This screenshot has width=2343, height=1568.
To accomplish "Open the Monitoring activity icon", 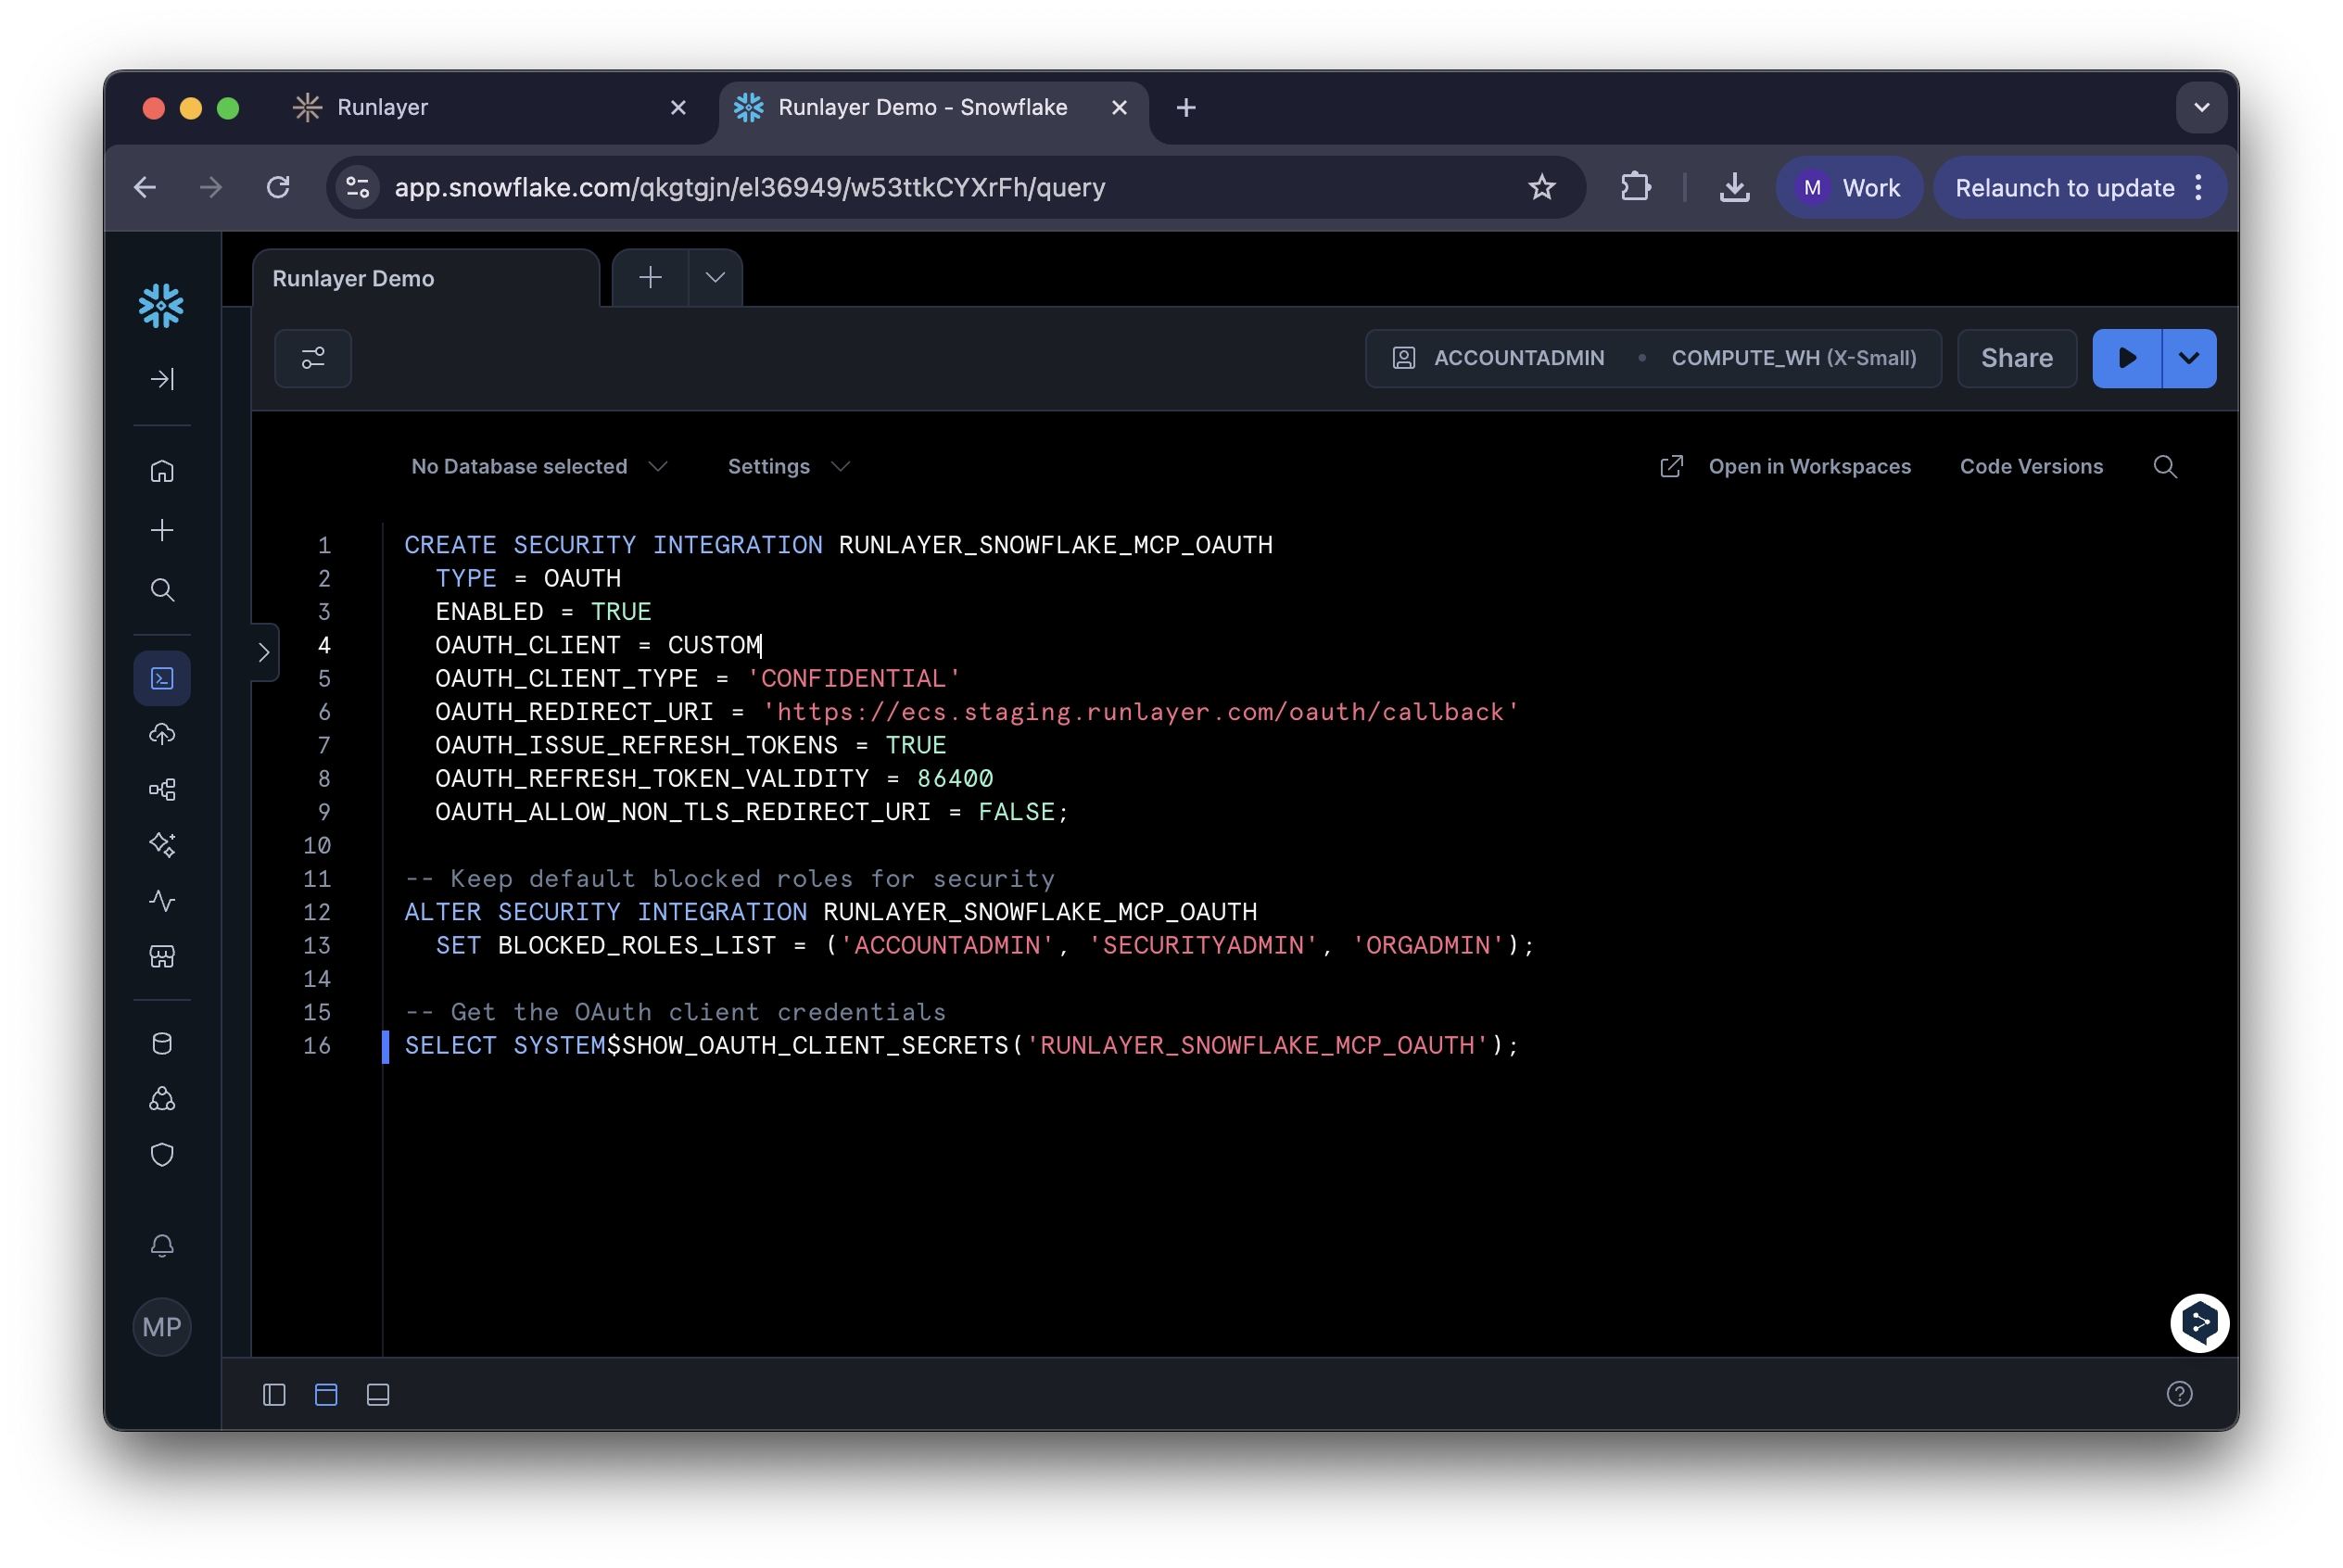I will pyautogui.click(x=162, y=901).
